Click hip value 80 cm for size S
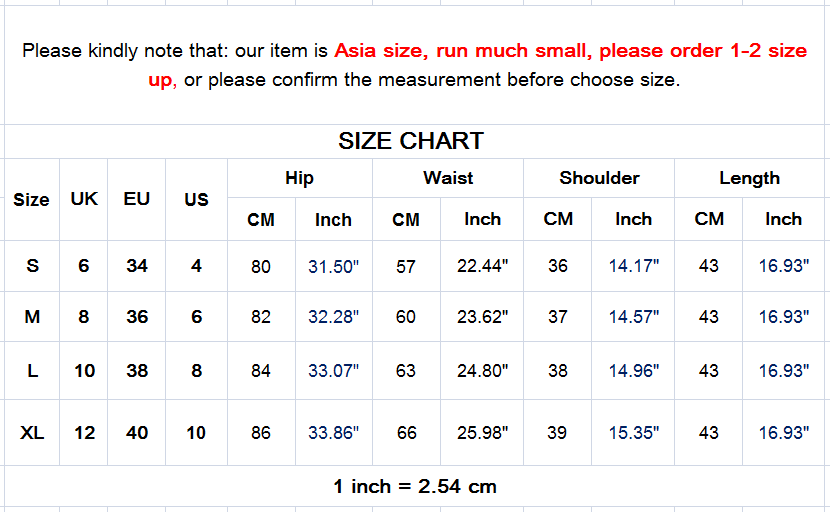 click(x=261, y=266)
